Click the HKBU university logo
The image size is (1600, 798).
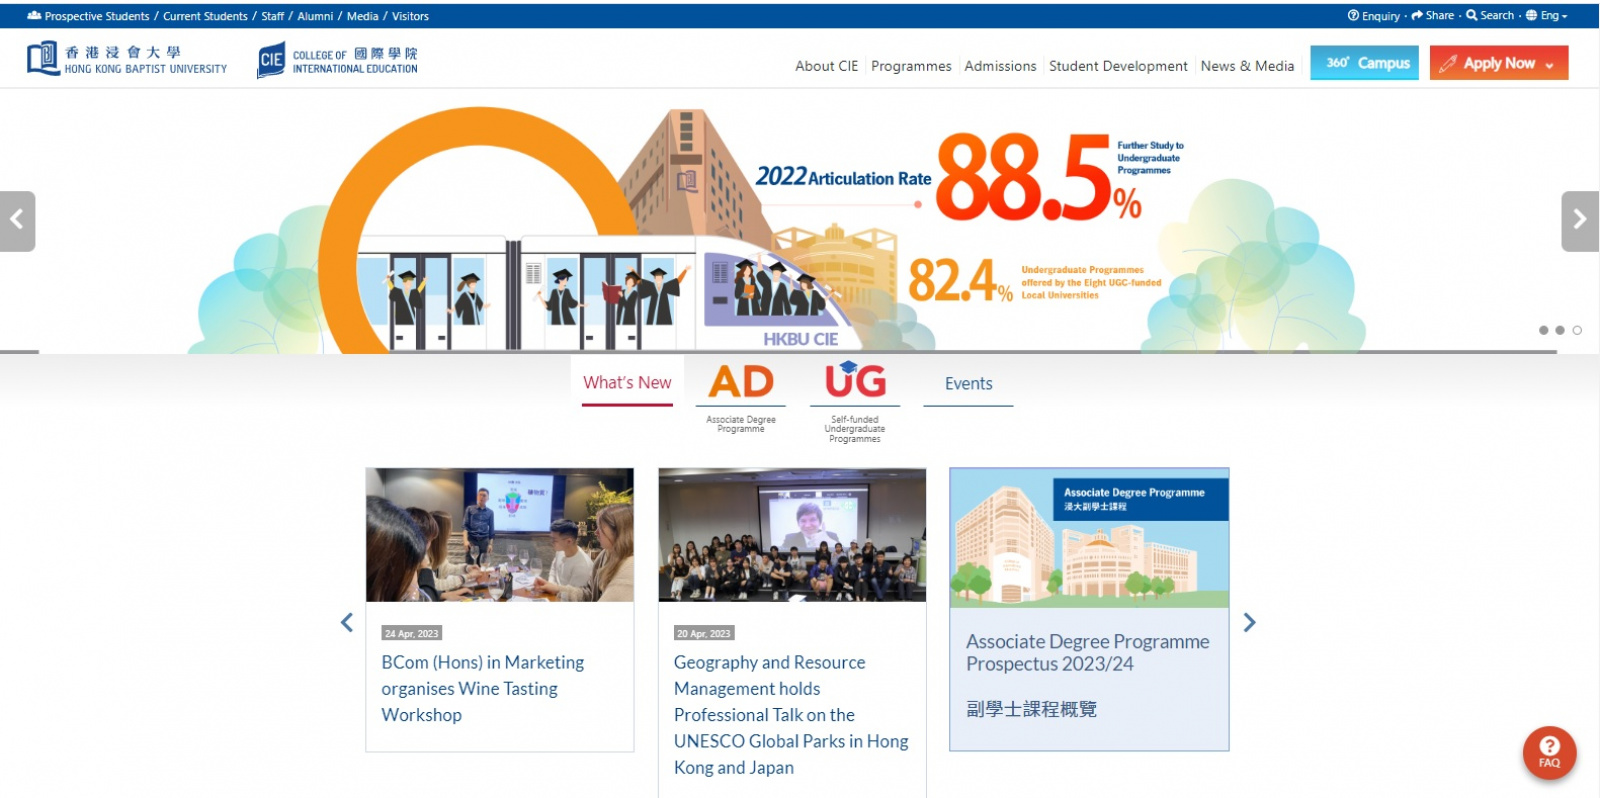127,59
